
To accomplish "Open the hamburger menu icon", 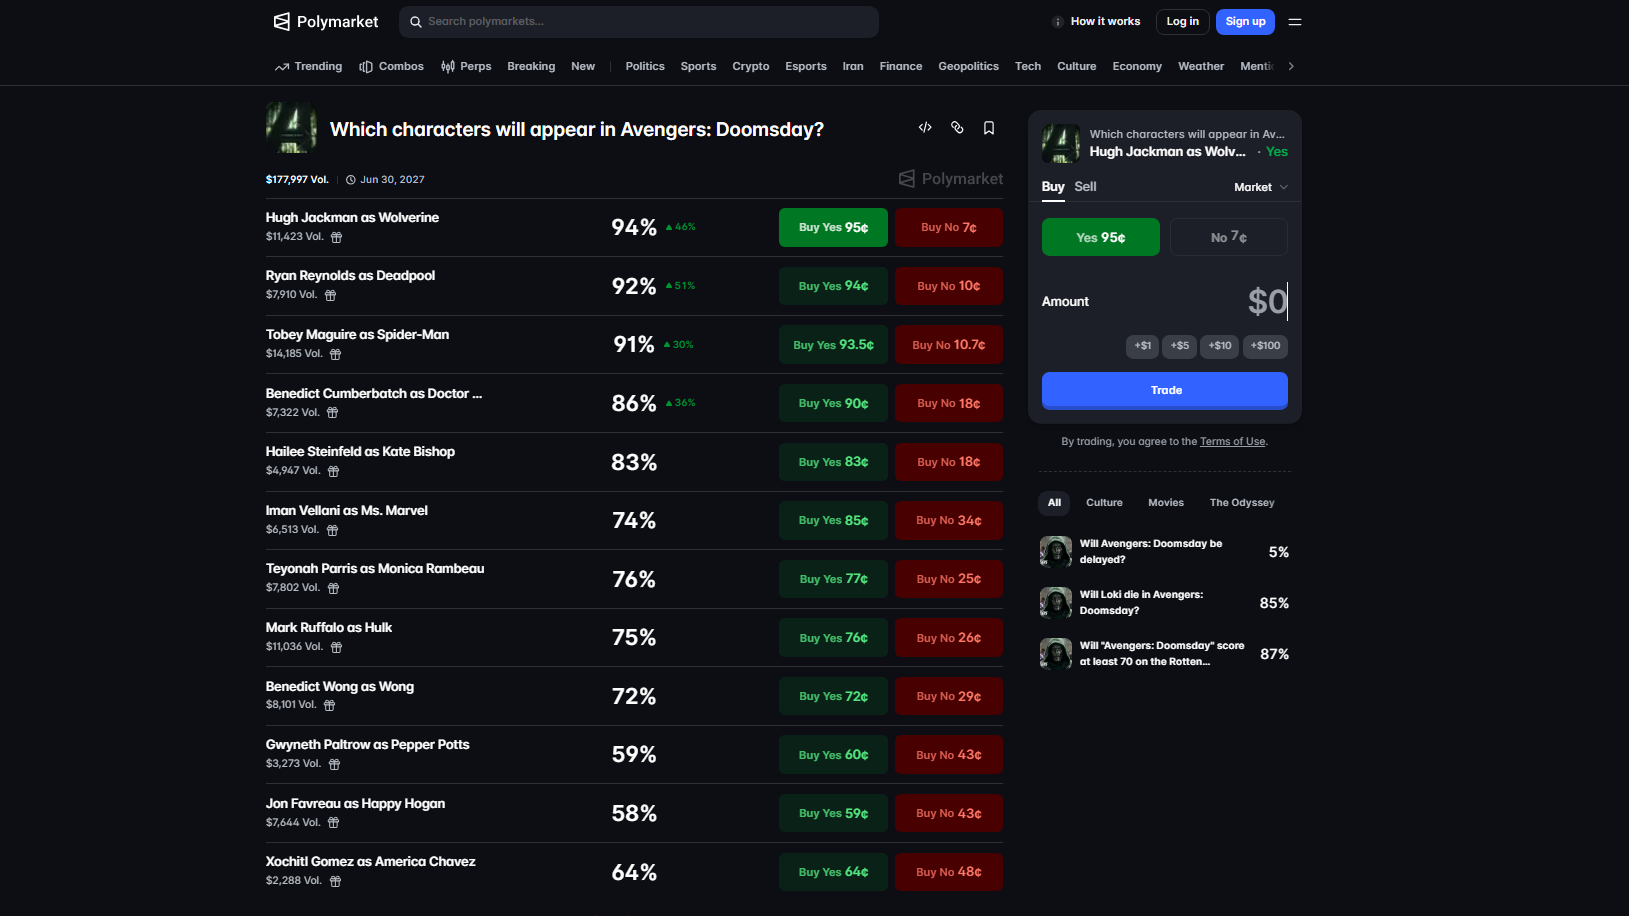I will coord(1295,22).
